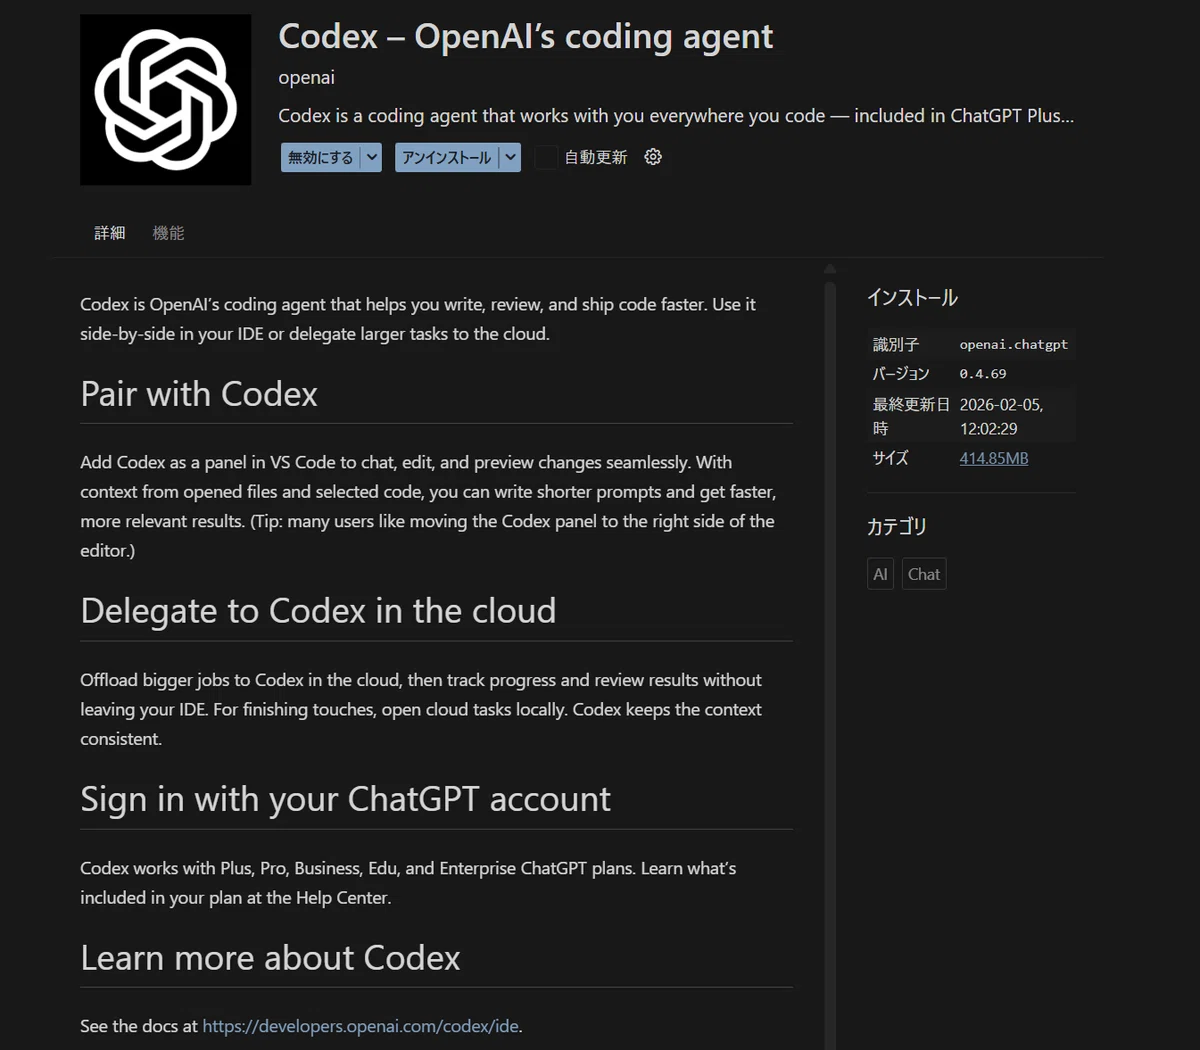Toggle the 自動更新 auto-update checkbox
Image resolution: width=1200 pixels, height=1050 pixels.
click(x=546, y=157)
